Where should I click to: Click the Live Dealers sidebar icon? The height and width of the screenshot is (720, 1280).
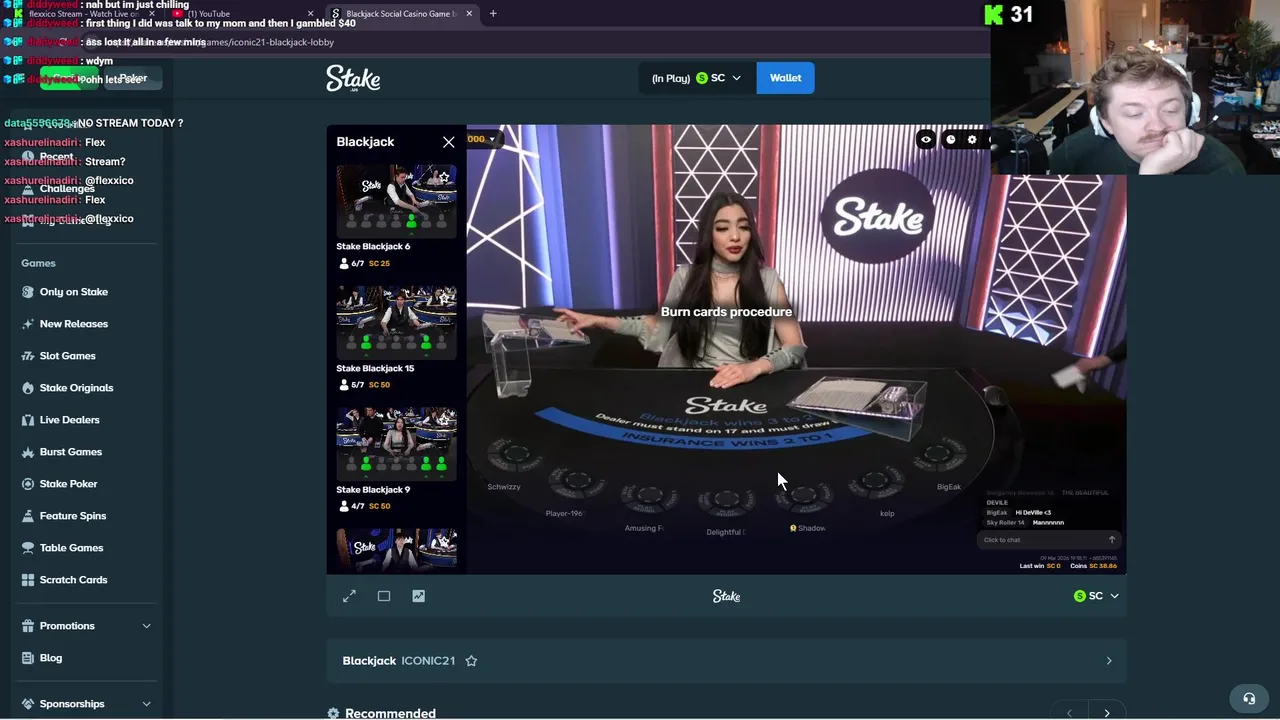click(x=28, y=420)
